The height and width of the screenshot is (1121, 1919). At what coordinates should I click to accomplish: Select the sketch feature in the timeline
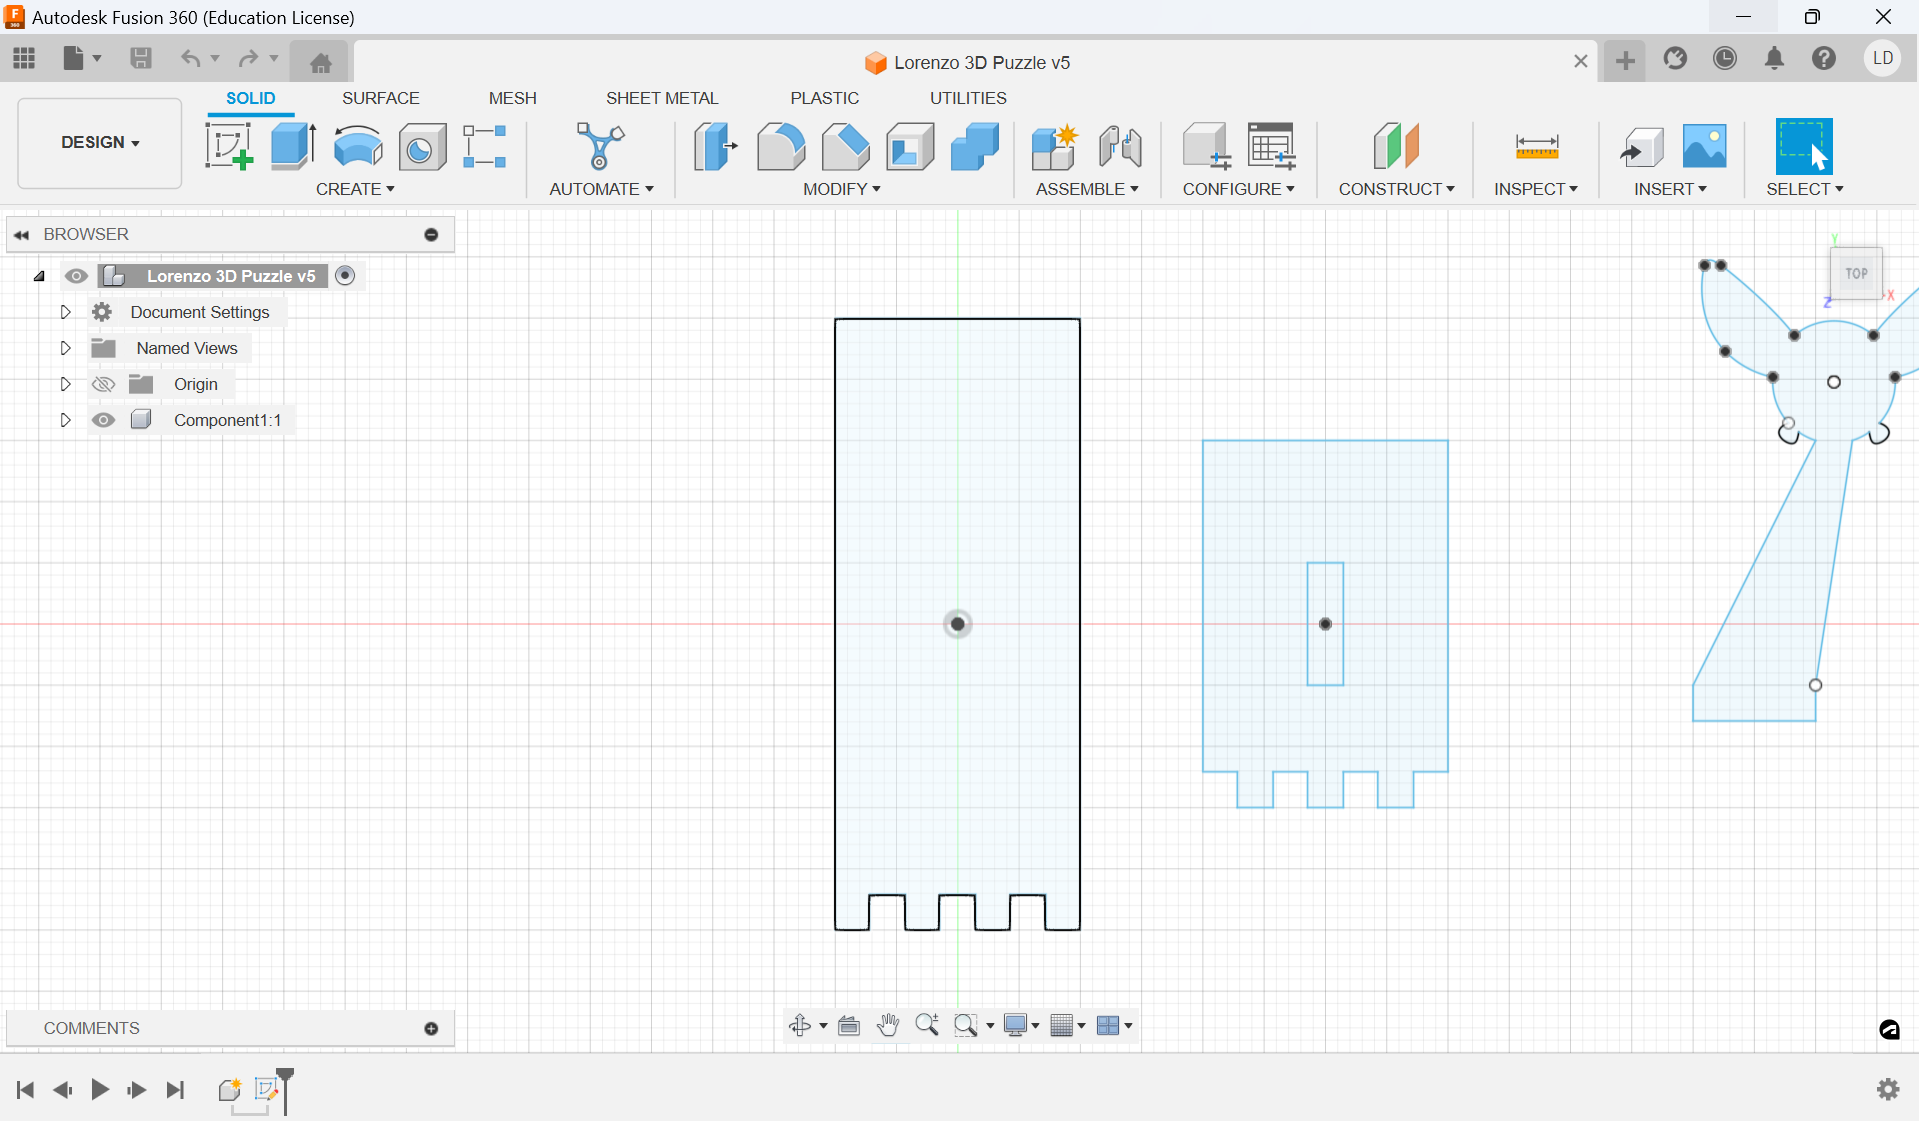(266, 1090)
